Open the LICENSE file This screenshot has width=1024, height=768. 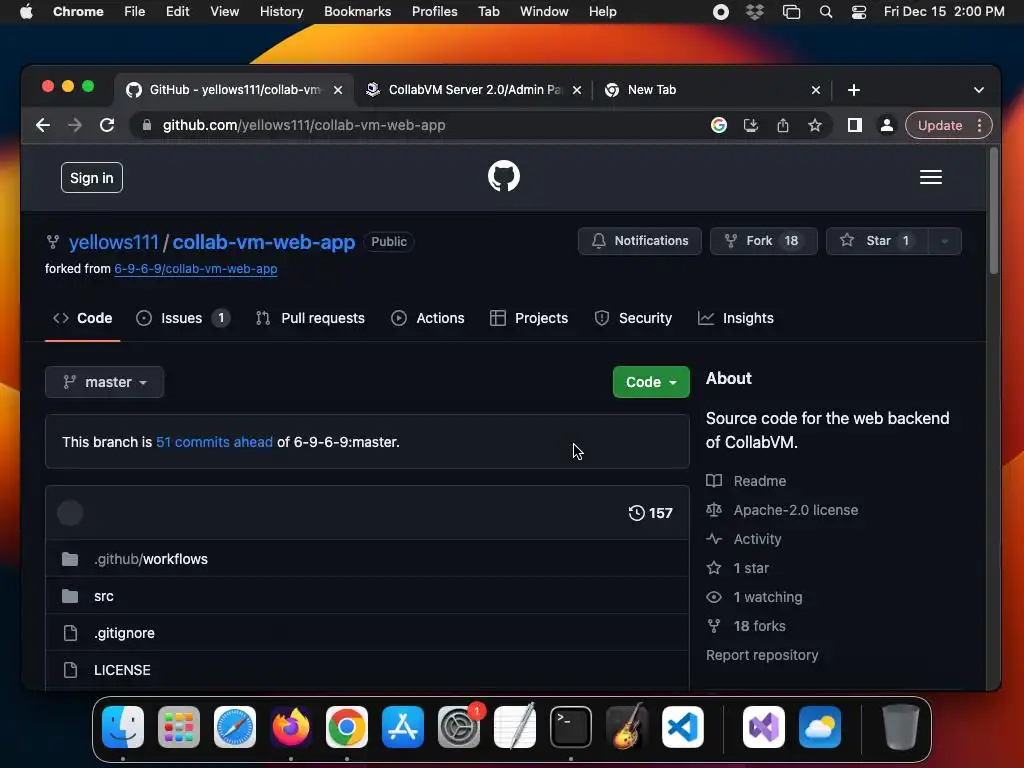122,670
